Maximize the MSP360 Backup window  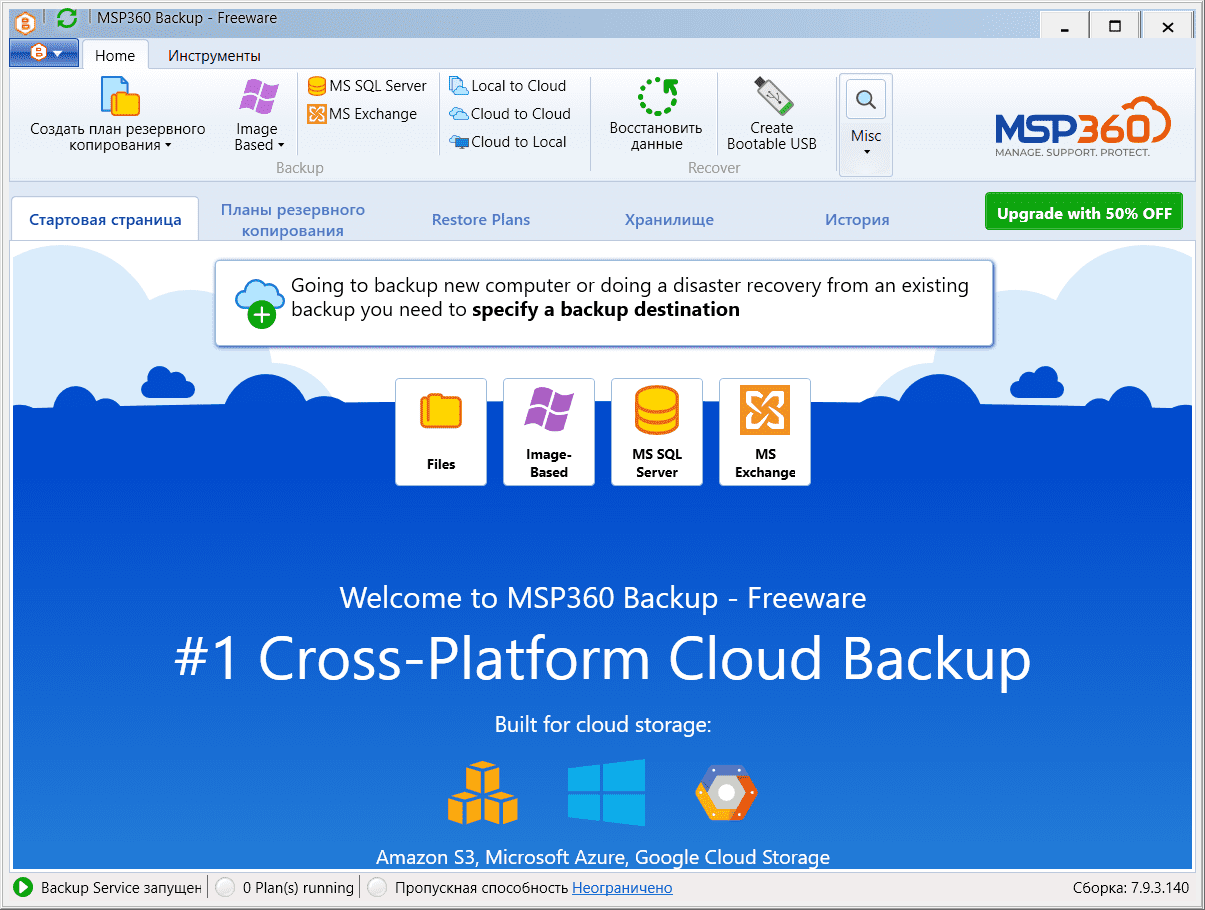tap(1115, 26)
